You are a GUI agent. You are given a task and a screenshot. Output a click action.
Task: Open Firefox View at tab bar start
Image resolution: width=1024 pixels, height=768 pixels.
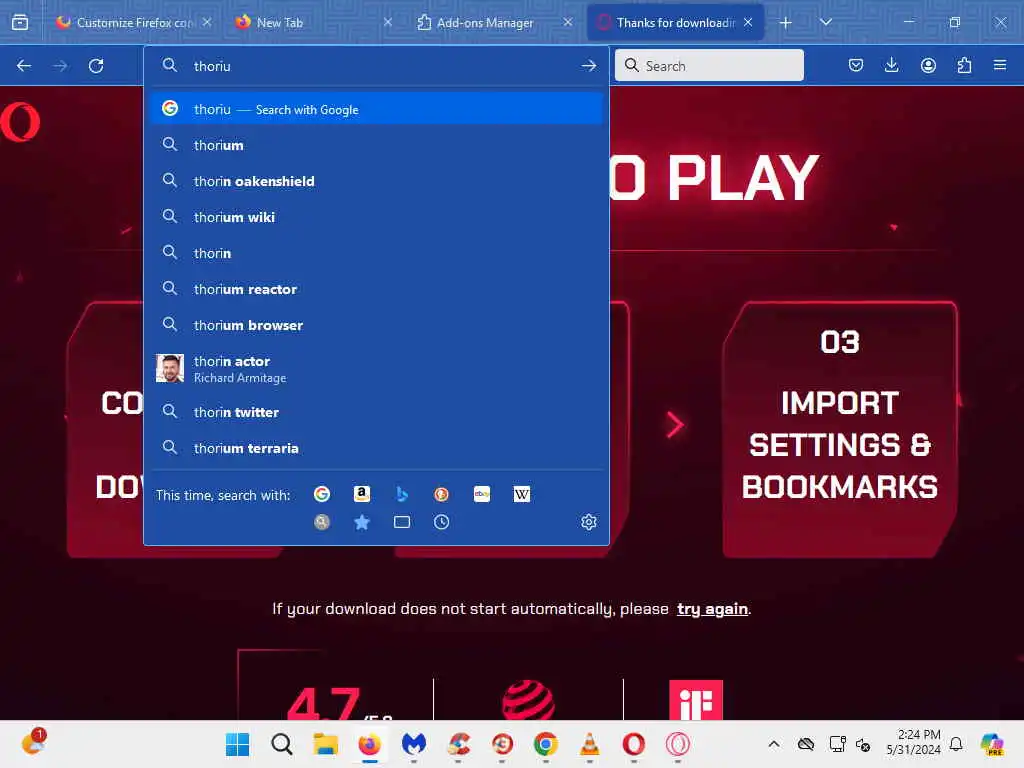coord(20,22)
